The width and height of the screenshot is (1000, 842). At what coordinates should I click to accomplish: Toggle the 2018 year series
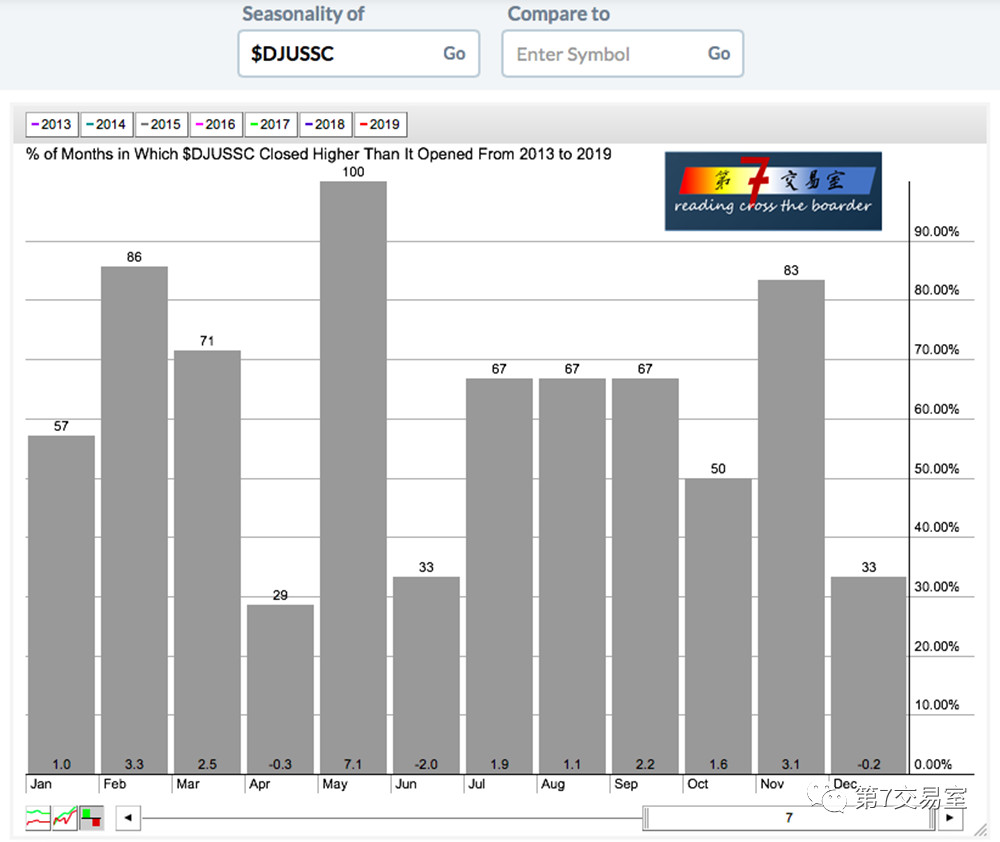tap(325, 124)
